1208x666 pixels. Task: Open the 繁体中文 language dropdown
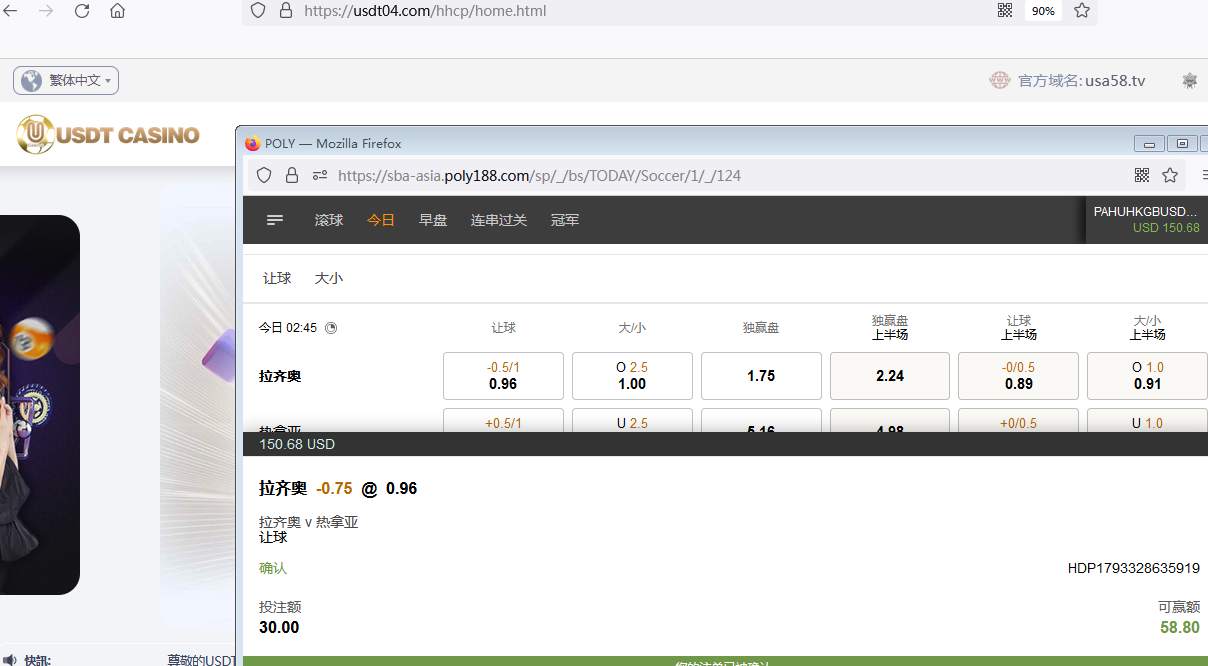coord(66,80)
